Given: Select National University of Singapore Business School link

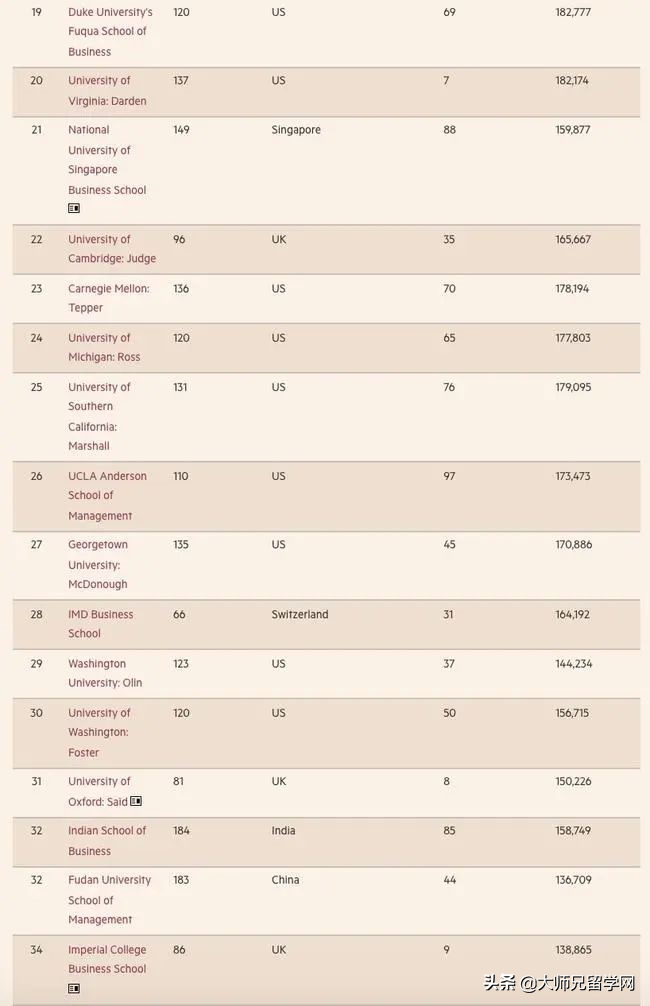Looking at the screenshot, I should pos(106,160).
